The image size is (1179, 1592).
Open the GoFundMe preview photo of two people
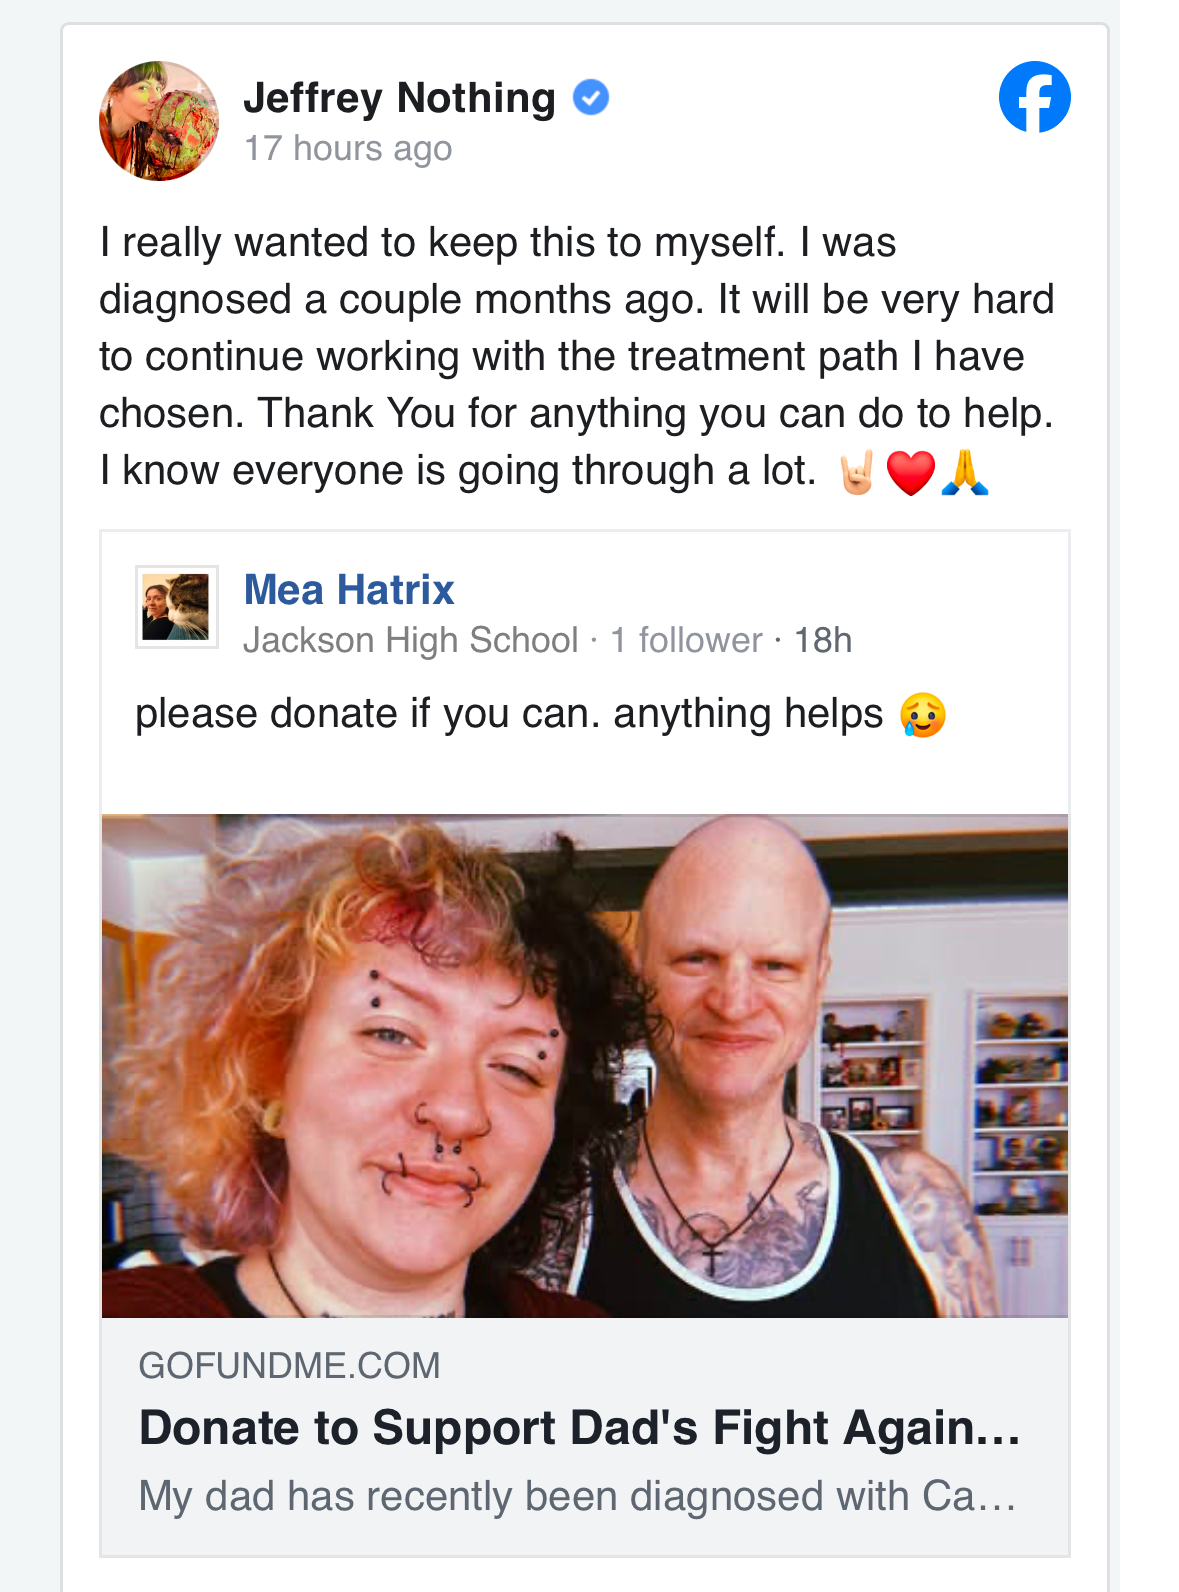[585, 1066]
